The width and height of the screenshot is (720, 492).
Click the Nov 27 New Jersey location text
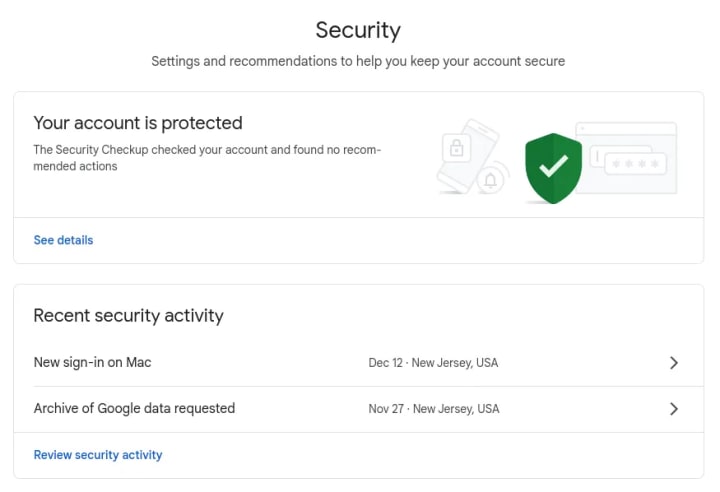point(433,409)
